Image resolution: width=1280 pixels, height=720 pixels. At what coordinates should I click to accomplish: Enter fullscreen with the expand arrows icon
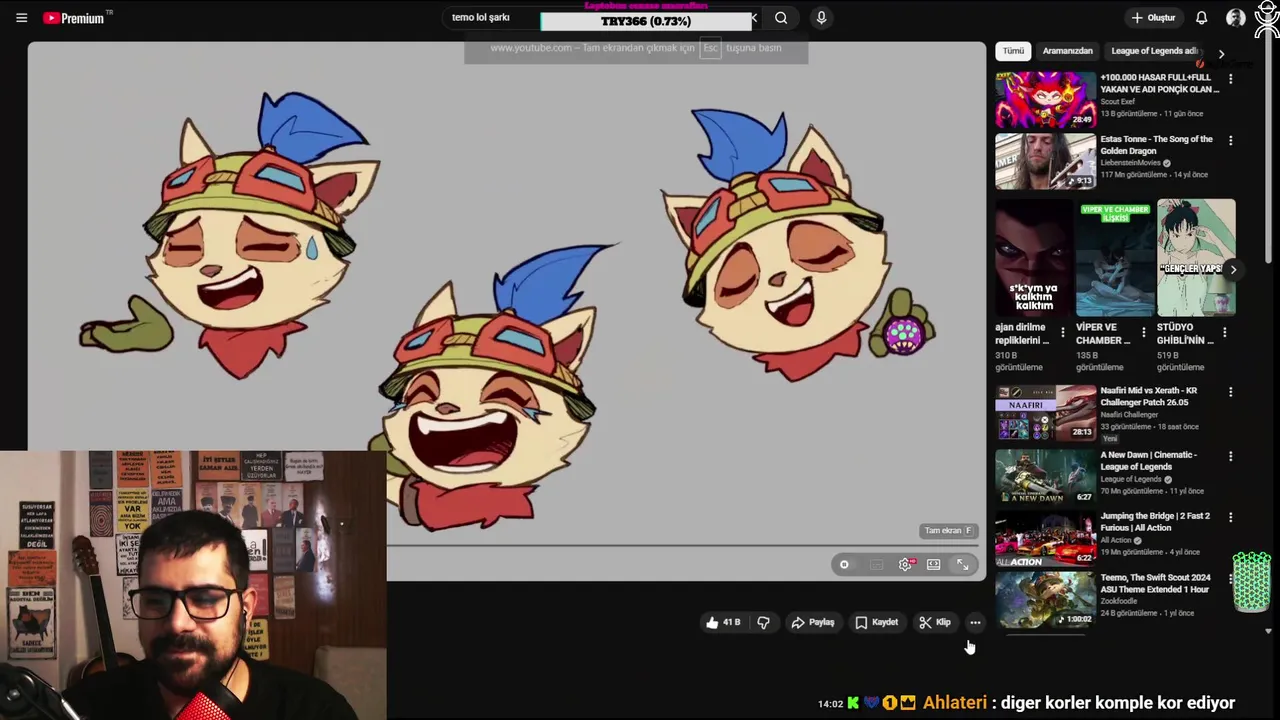pos(962,565)
